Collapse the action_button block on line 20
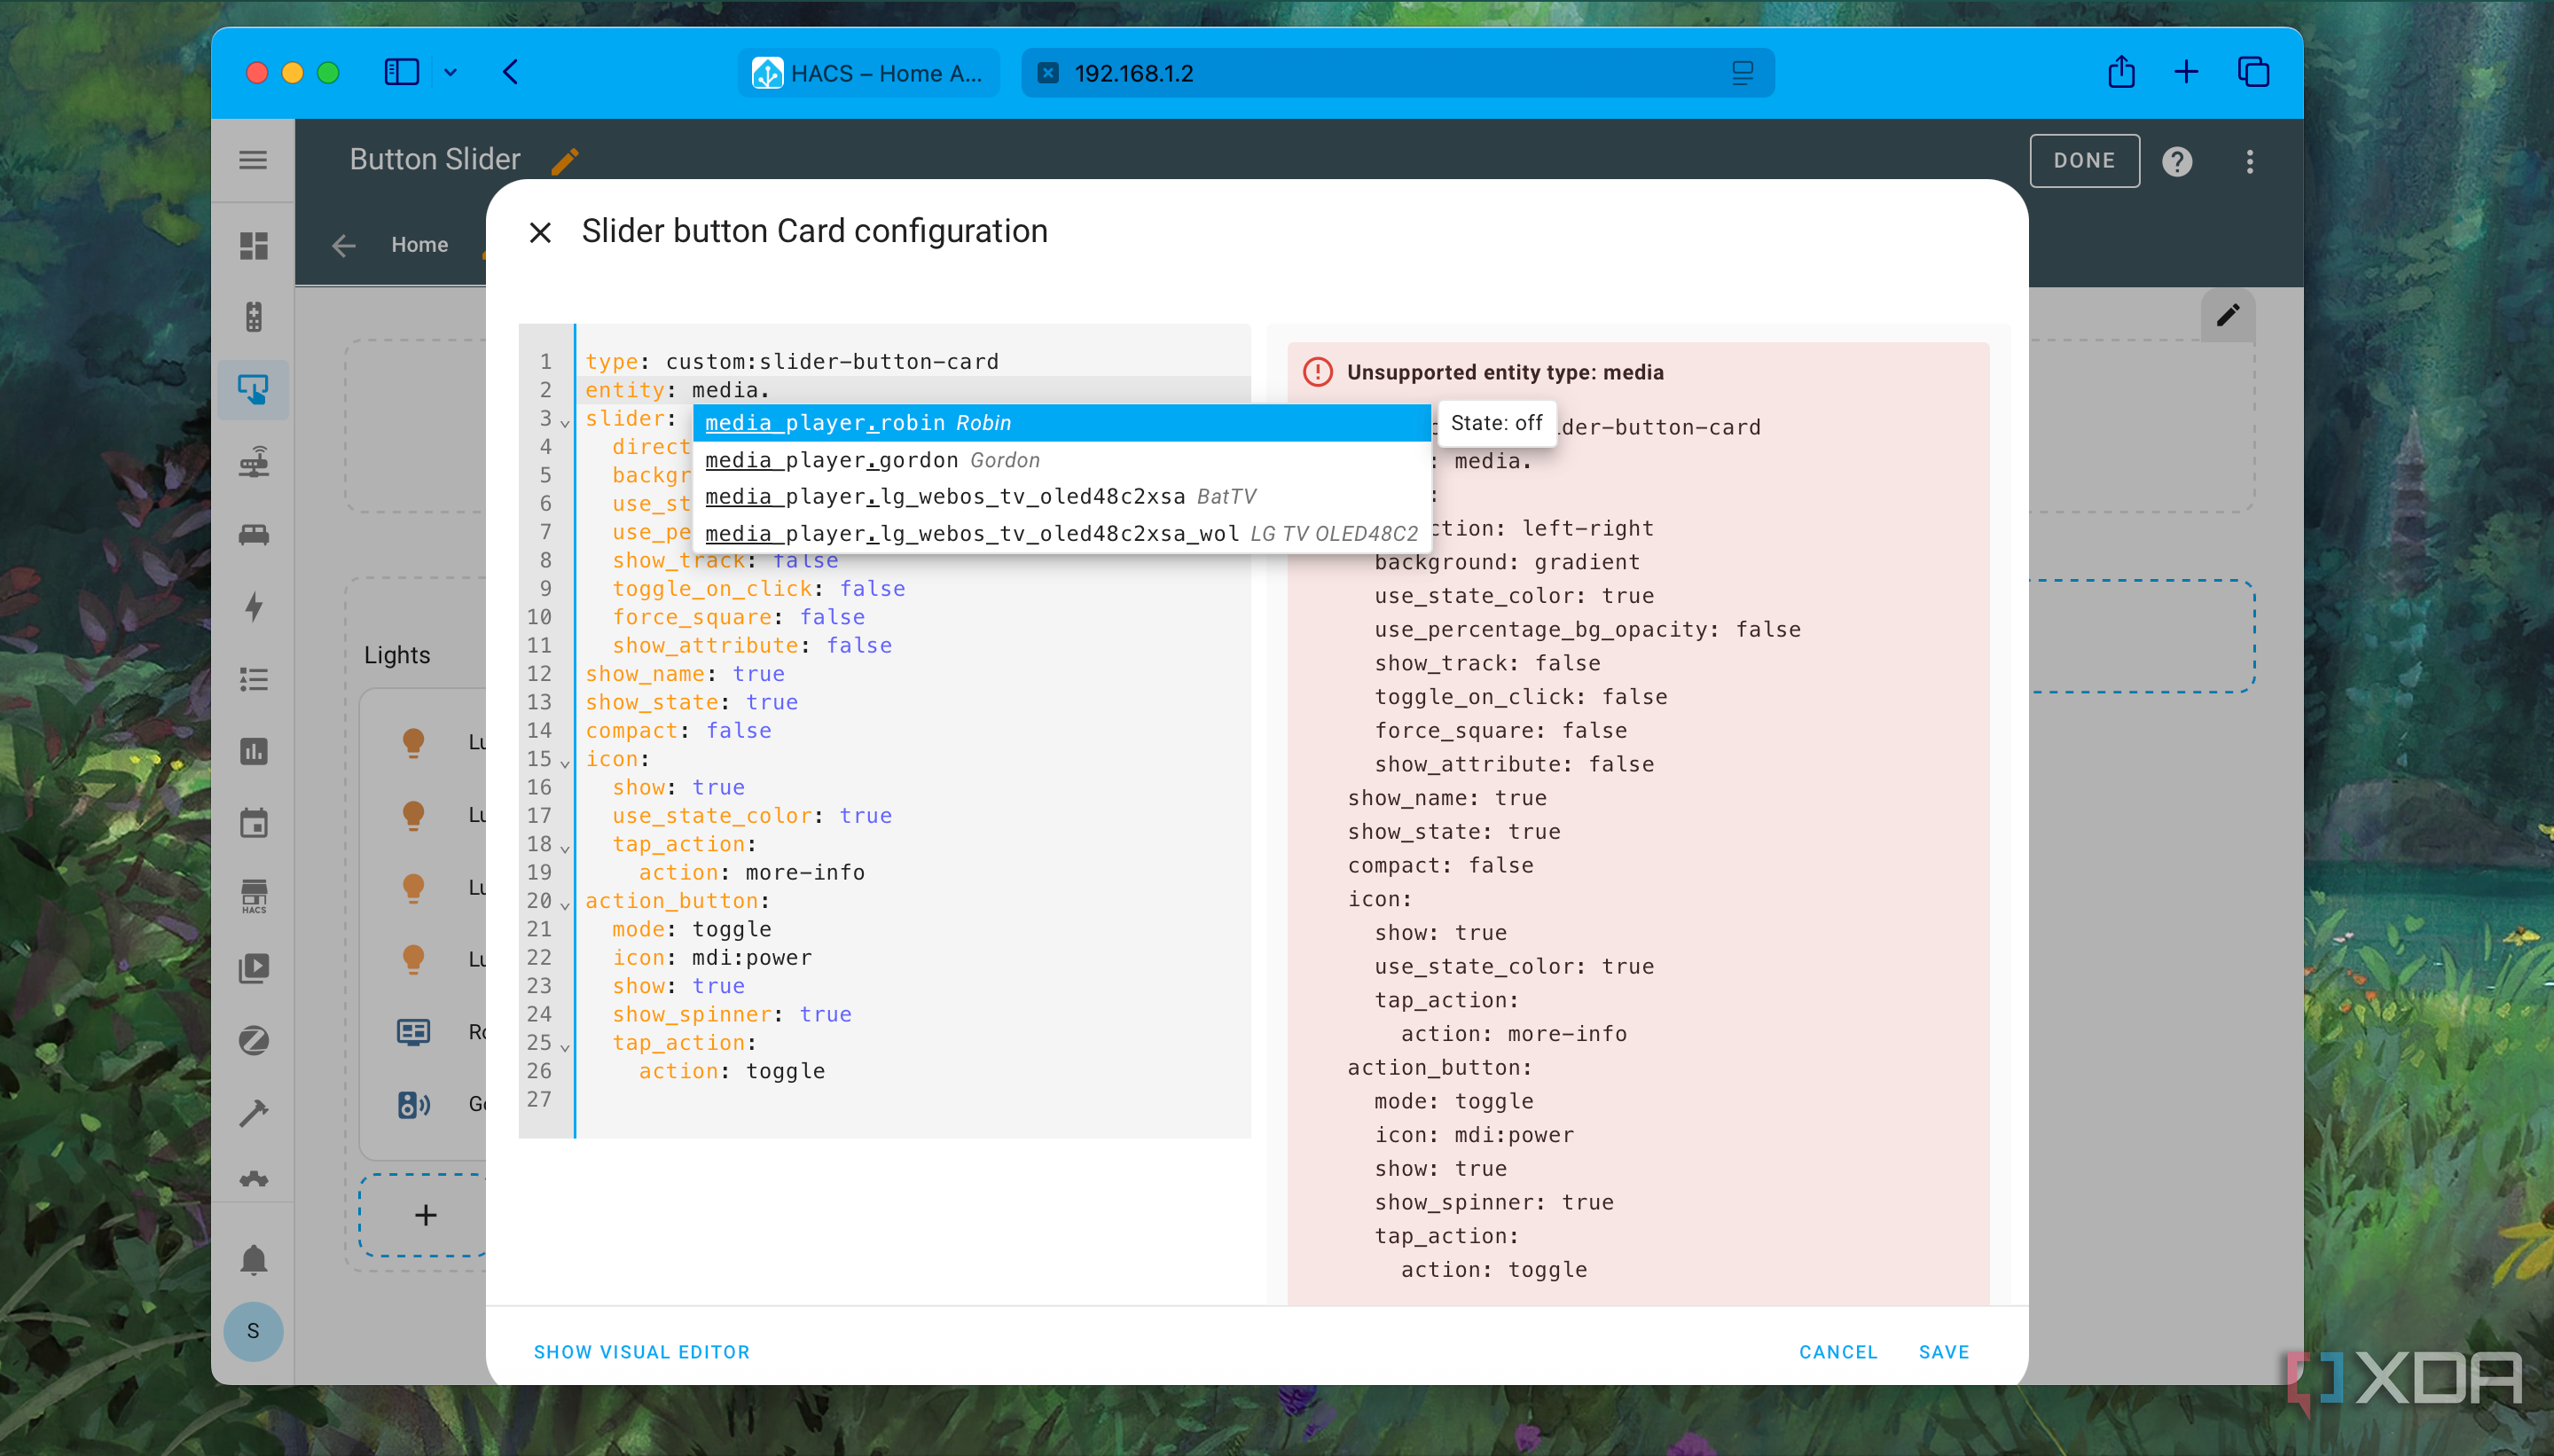Screen dimensions: 2554x1456 [565, 905]
